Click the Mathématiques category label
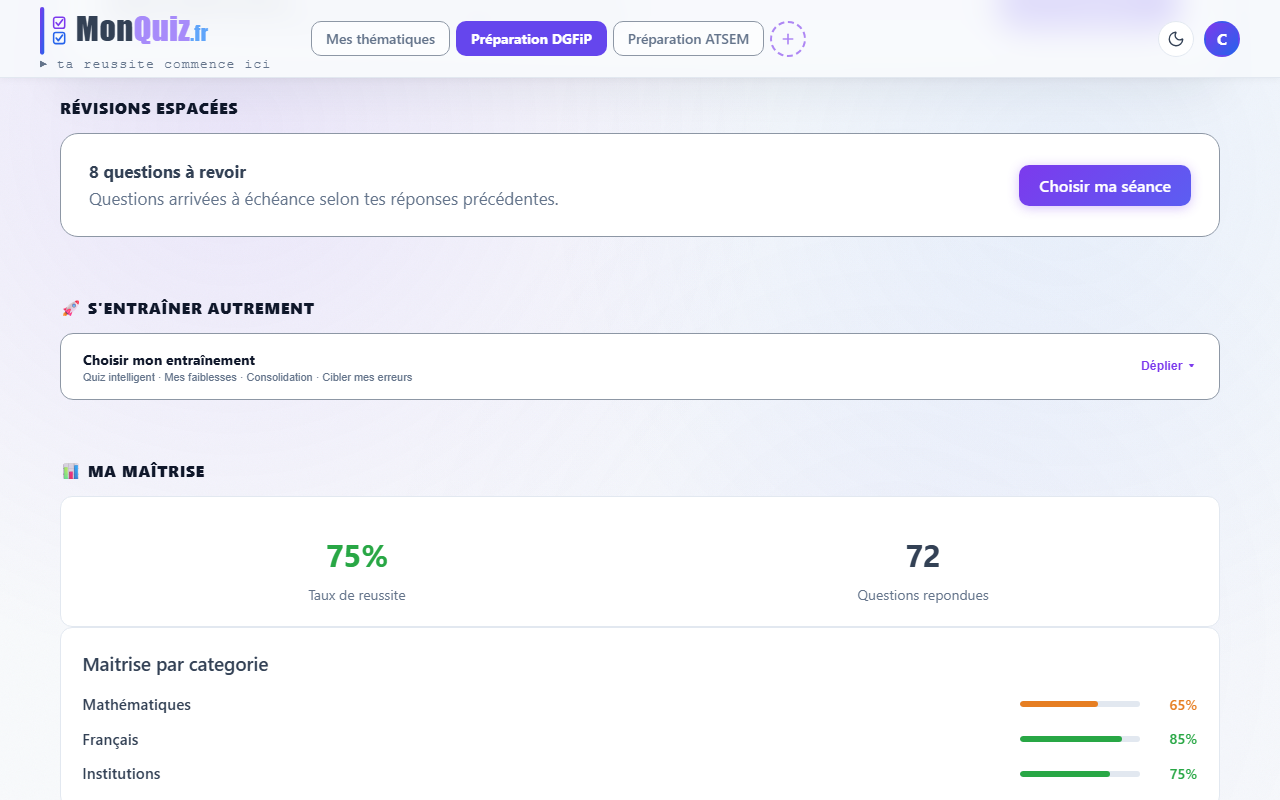The width and height of the screenshot is (1280, 800). pyautogui.click(x=137, y=705)
